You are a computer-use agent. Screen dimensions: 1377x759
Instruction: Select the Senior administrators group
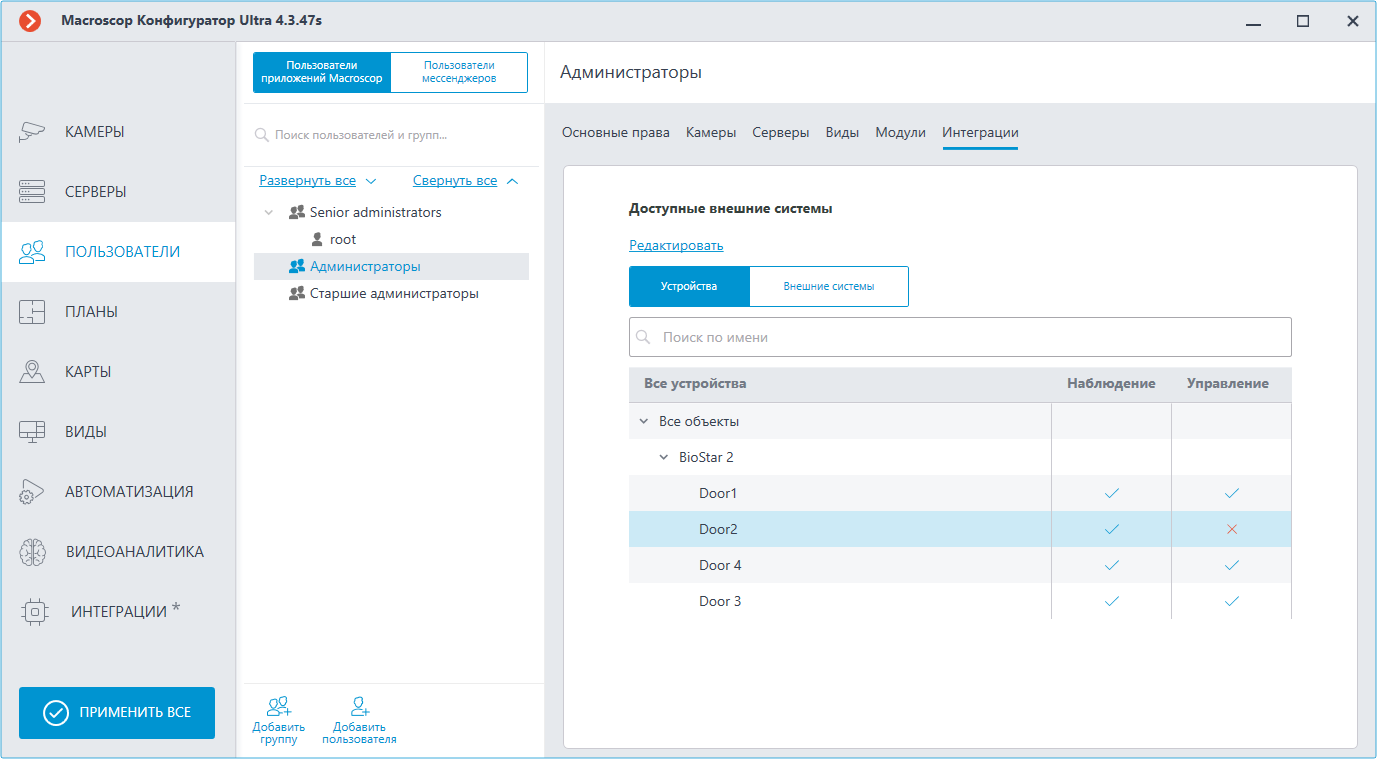point(376,213)
